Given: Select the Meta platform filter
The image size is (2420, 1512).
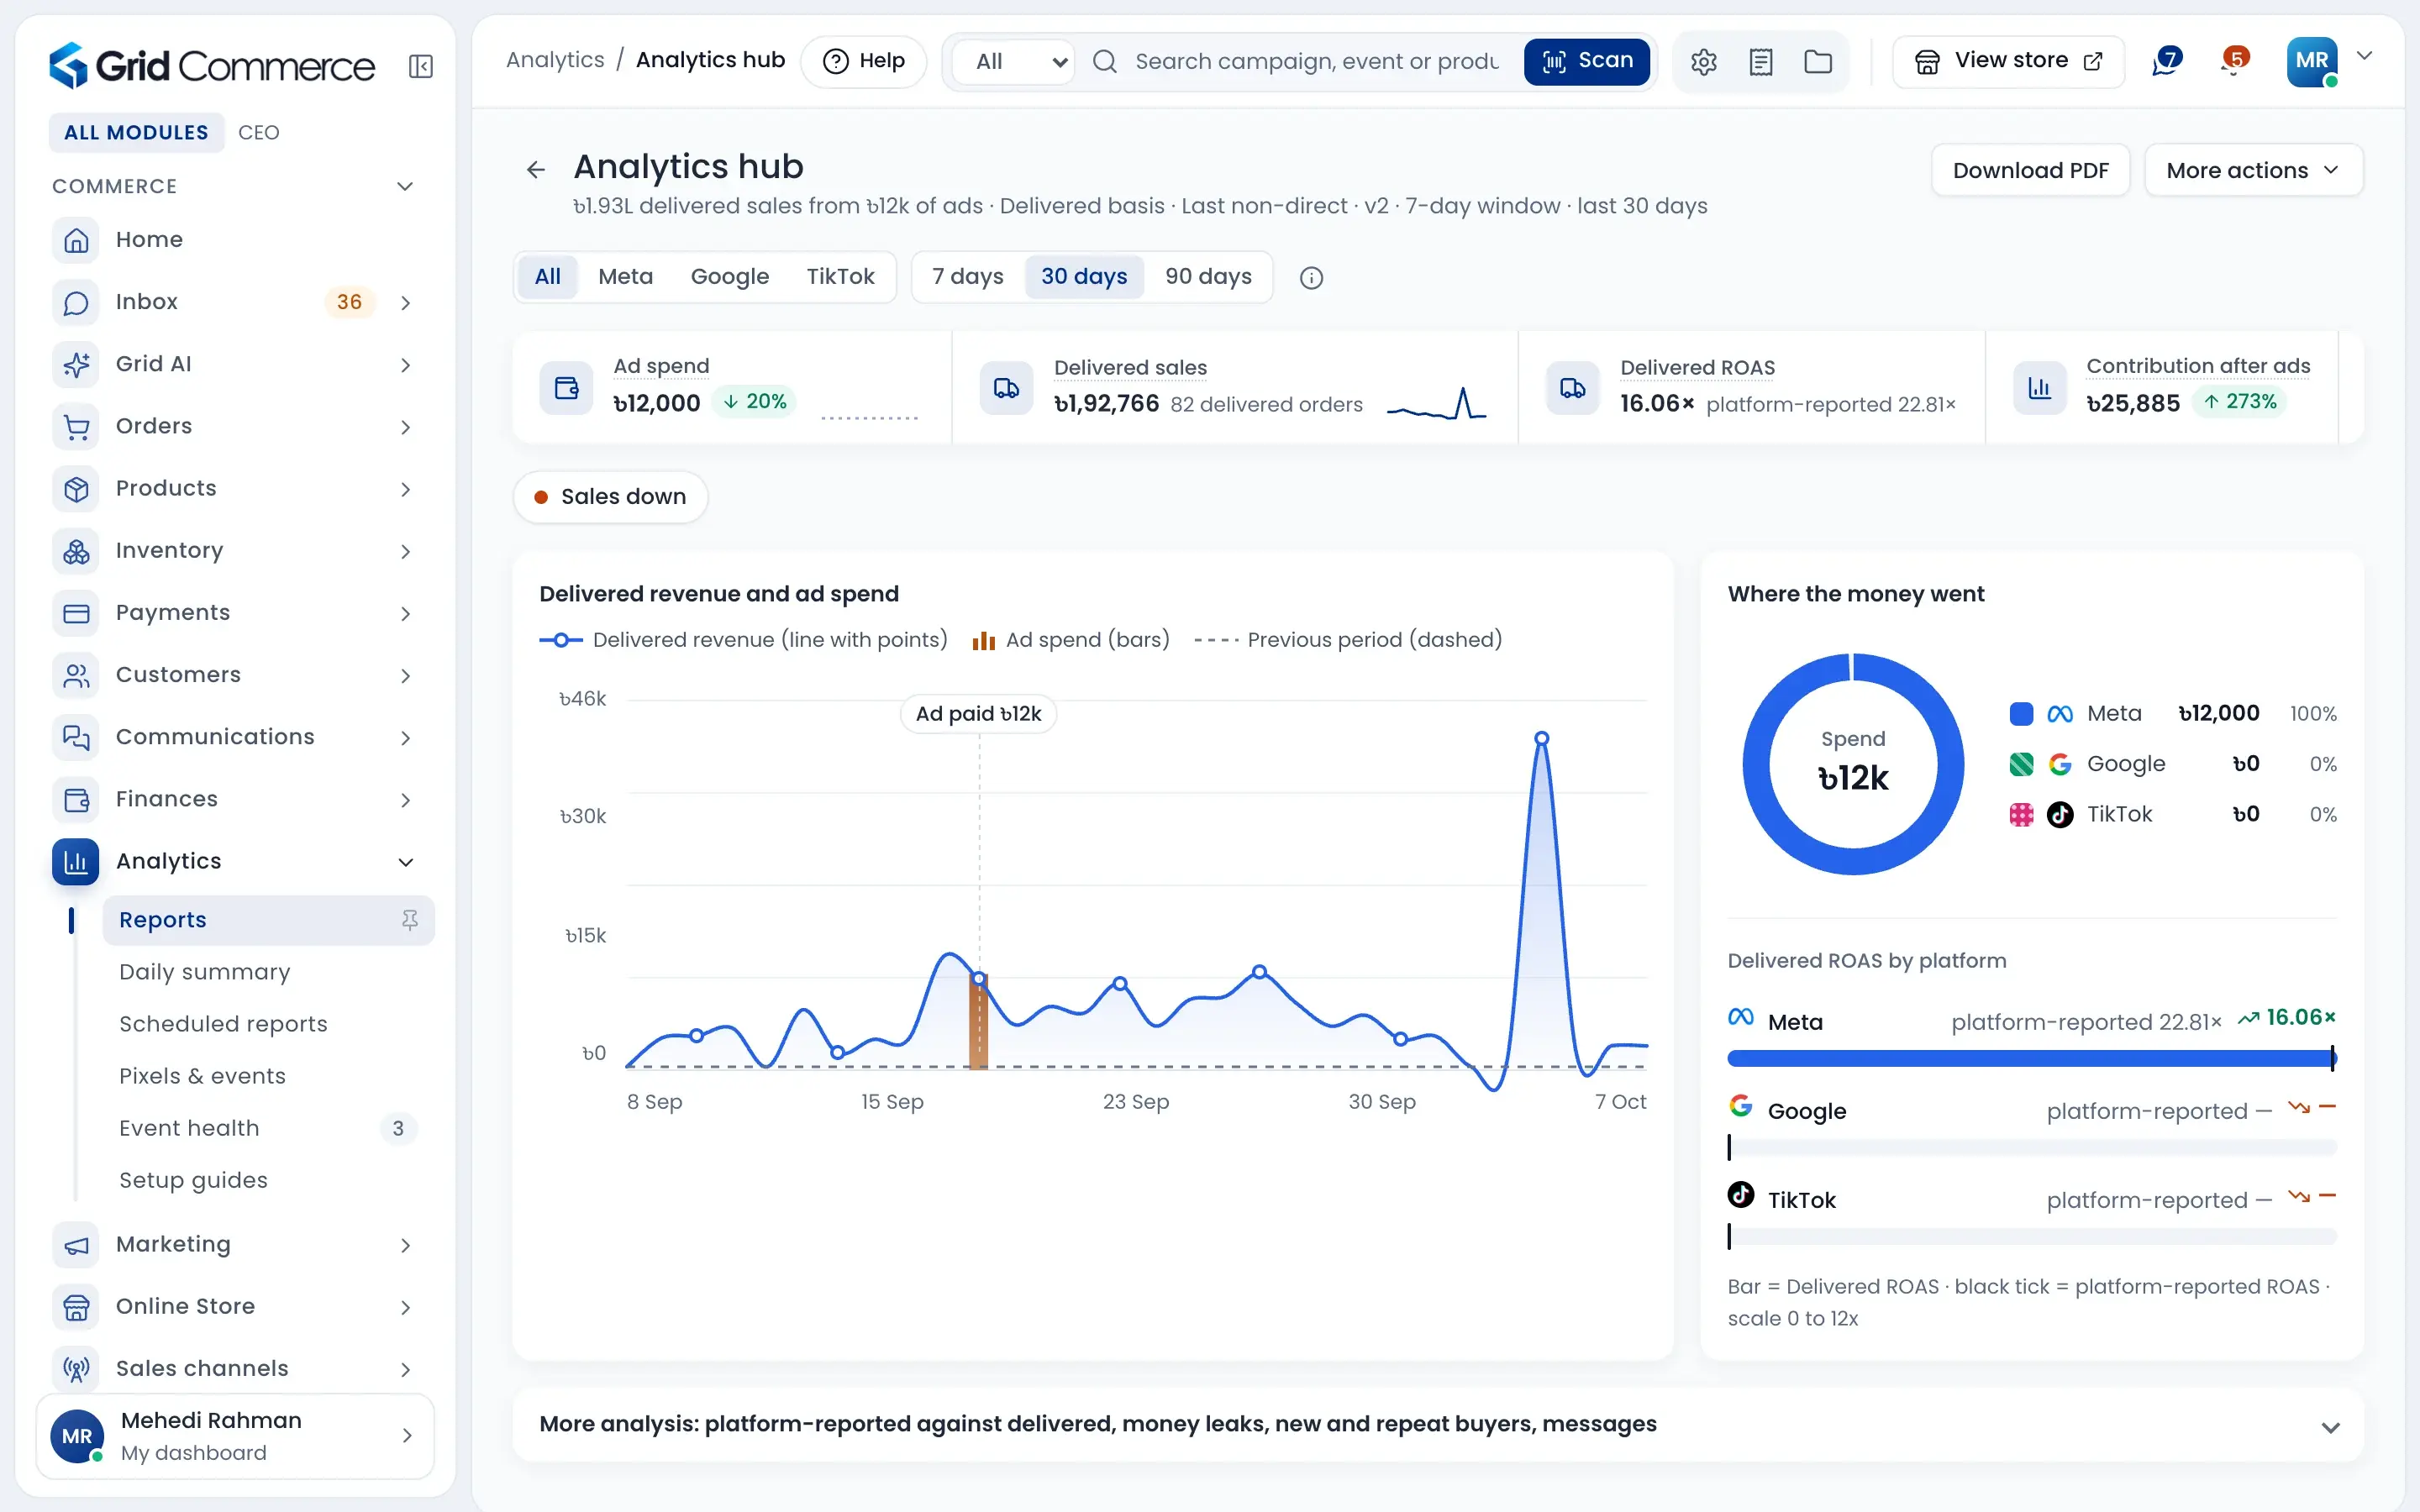Looking at the screenshot, I should (x=625, y=277).
